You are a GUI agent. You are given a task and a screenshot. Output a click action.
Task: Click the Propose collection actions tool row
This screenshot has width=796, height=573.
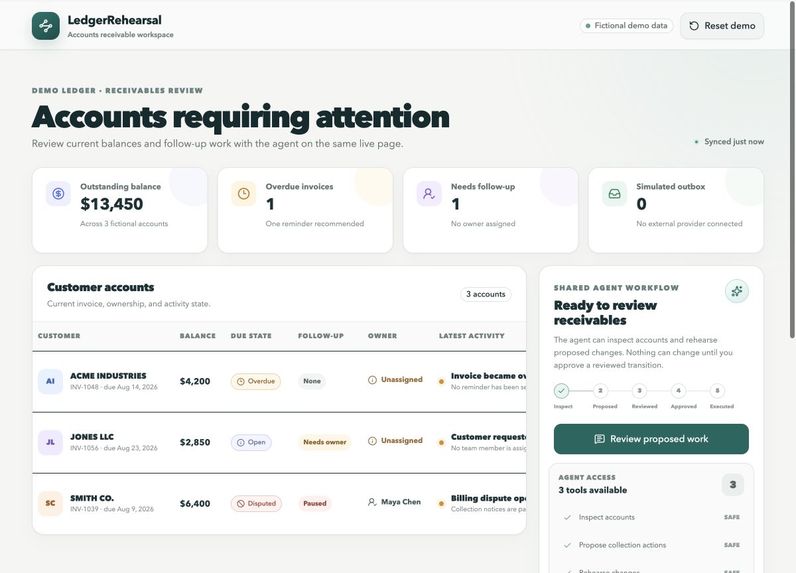pos(651,545)
